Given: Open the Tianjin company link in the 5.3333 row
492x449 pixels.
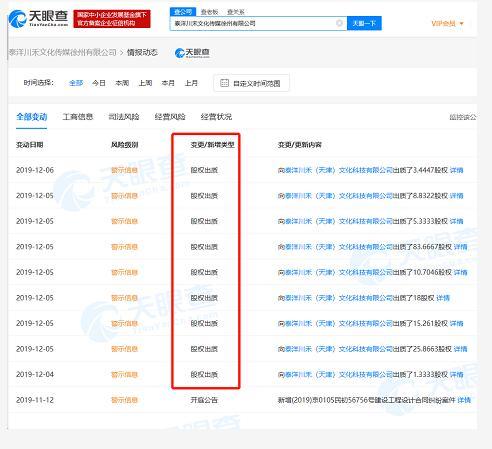Looking at the screenshot, I should point(339,221).
